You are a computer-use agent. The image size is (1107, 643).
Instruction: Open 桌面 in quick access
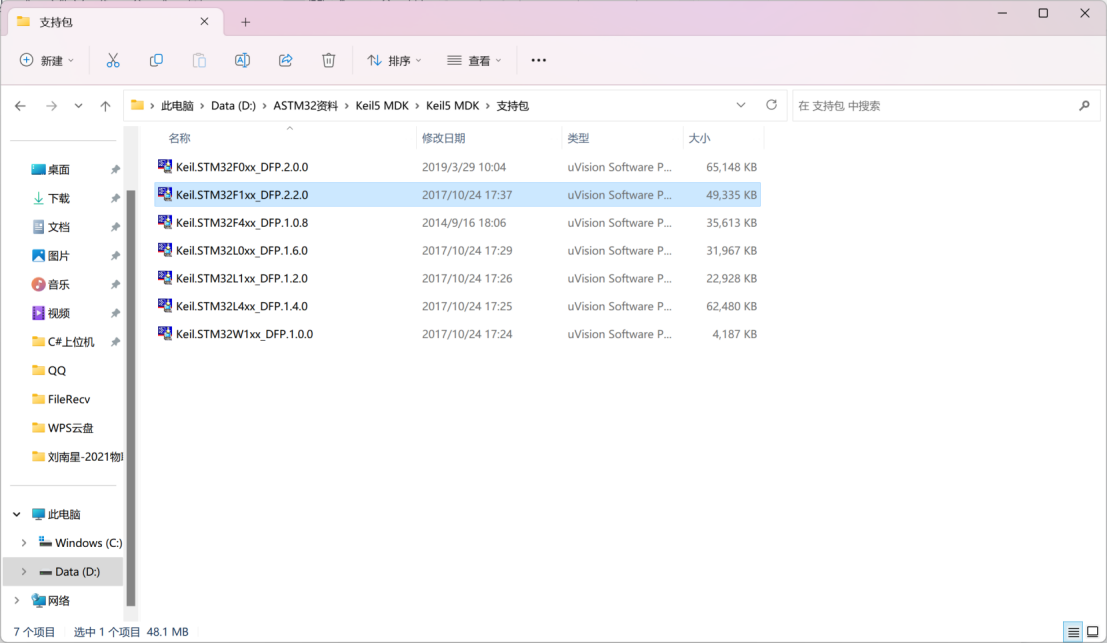pyautogui.click(x=59, y=169)
